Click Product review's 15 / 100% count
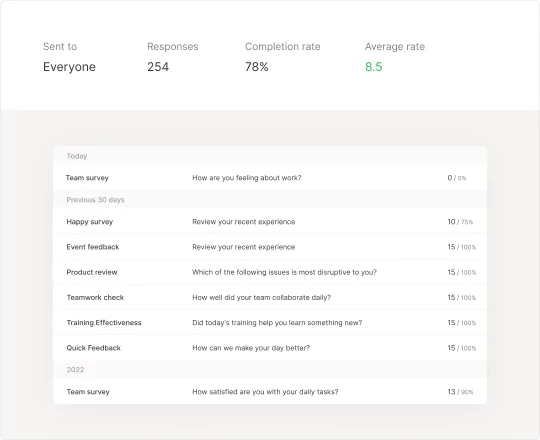This screenshot has width=540, height=440. coord(461,272)
